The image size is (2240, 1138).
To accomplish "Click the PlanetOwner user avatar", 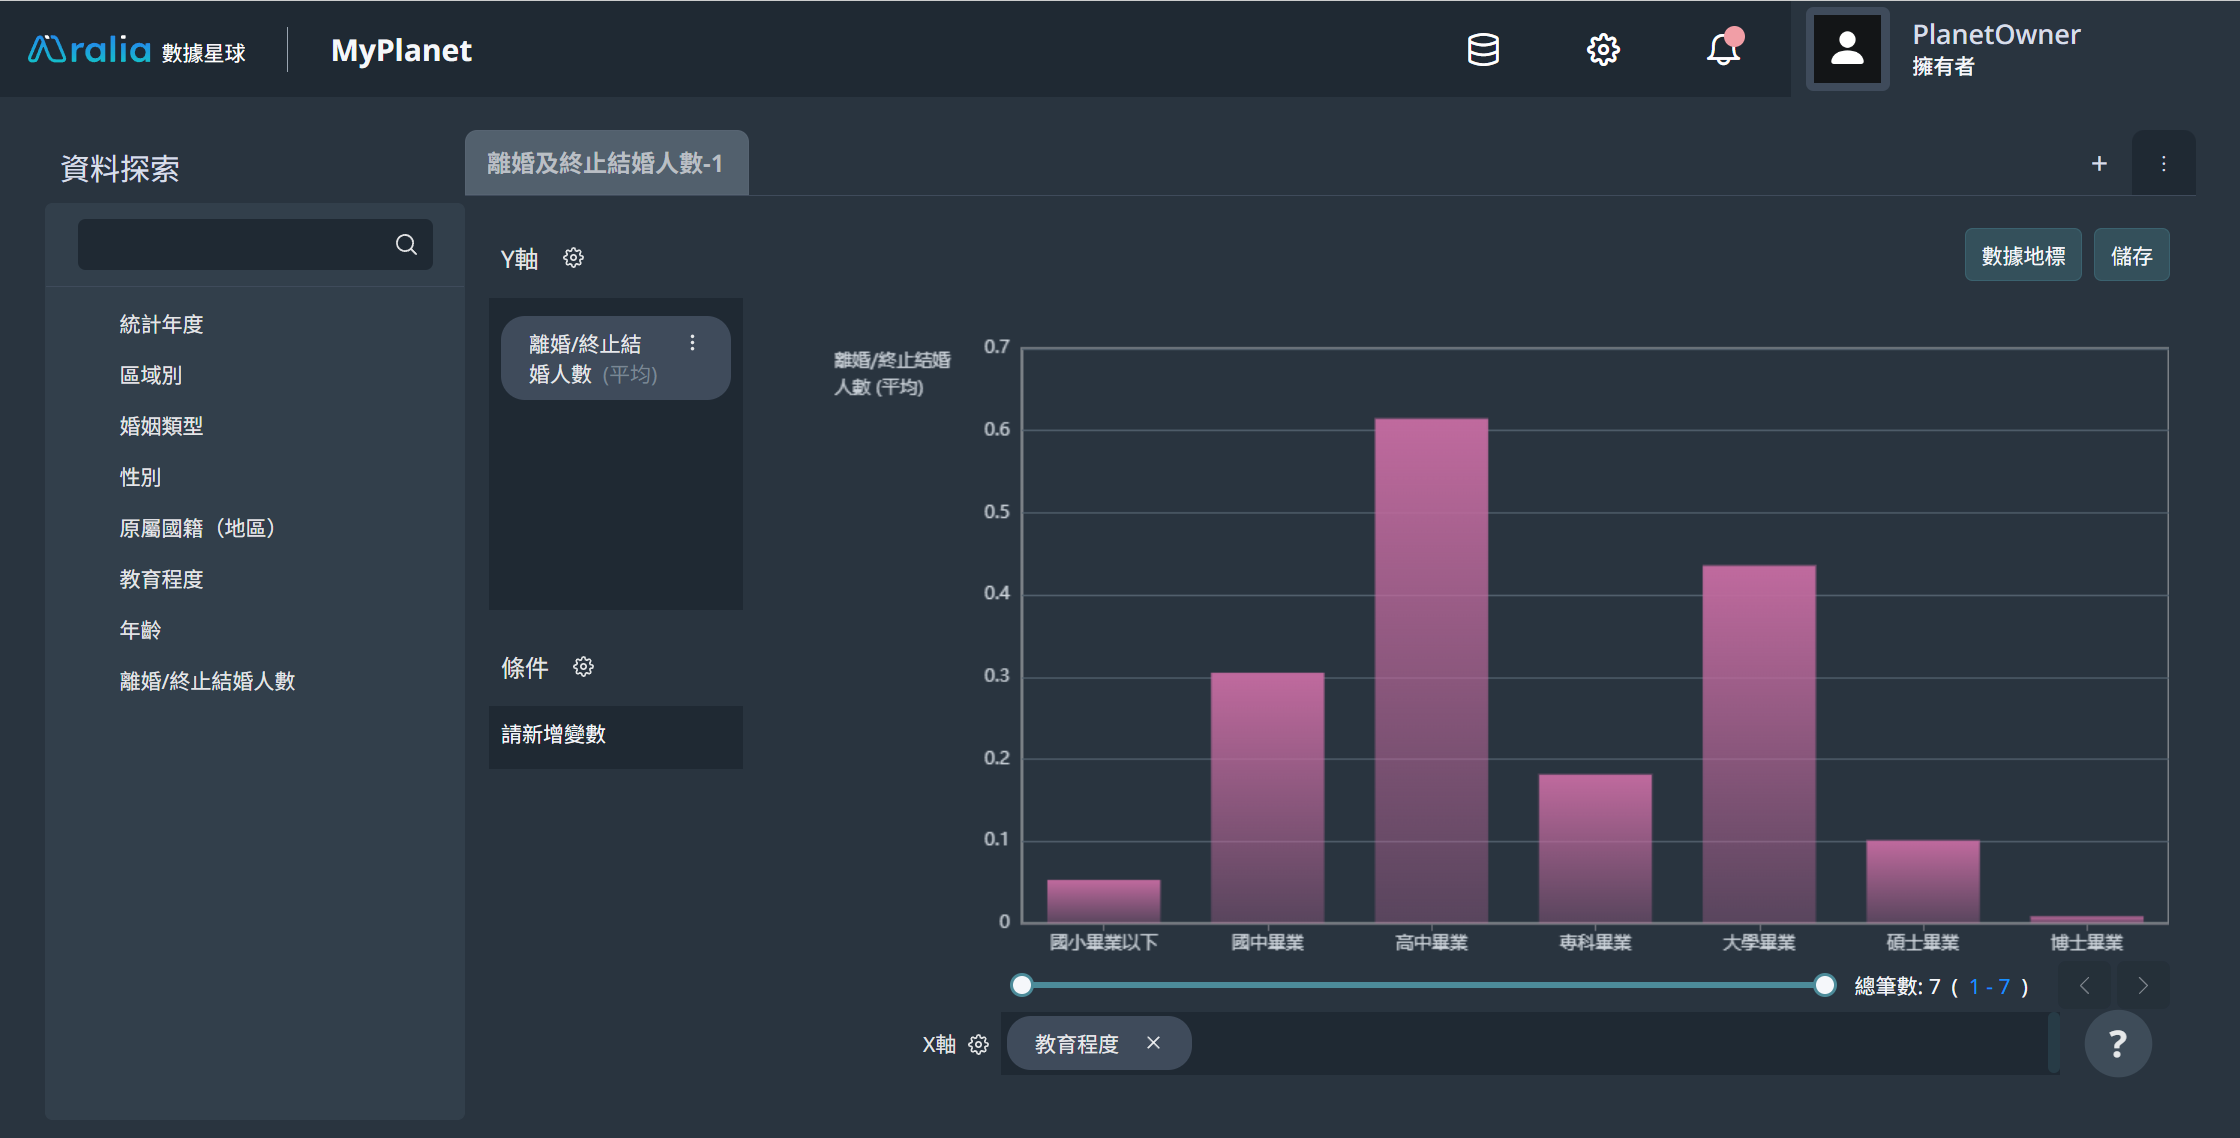I will coord(1847,49).
